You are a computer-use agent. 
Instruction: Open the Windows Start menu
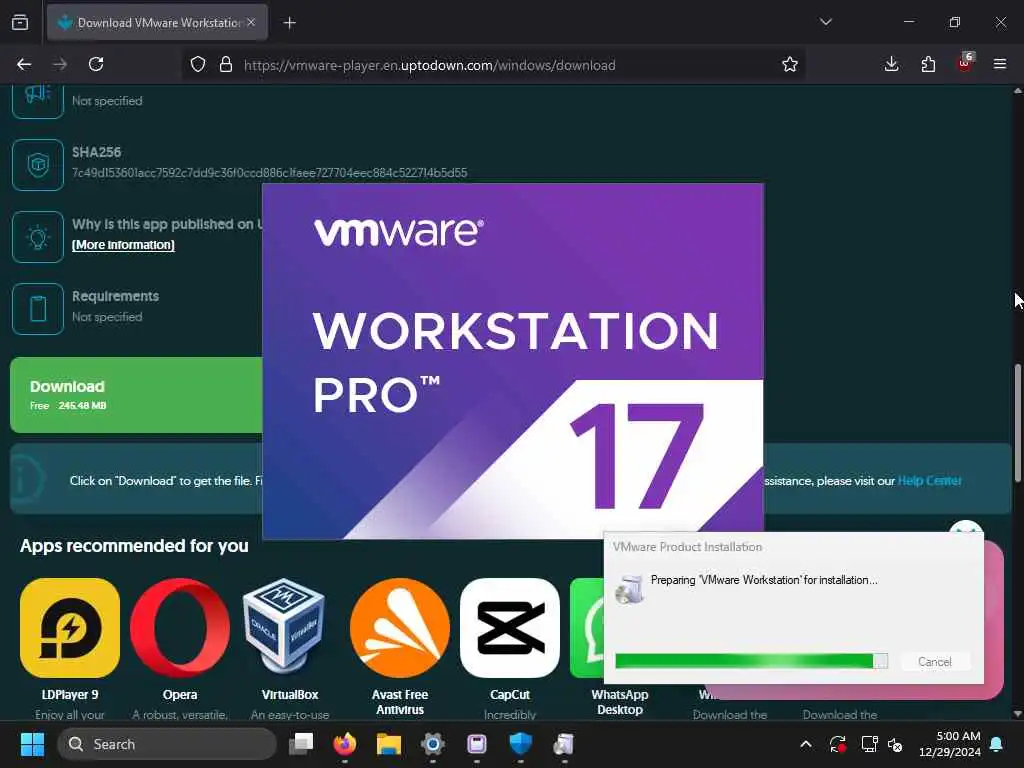point(32,744)
